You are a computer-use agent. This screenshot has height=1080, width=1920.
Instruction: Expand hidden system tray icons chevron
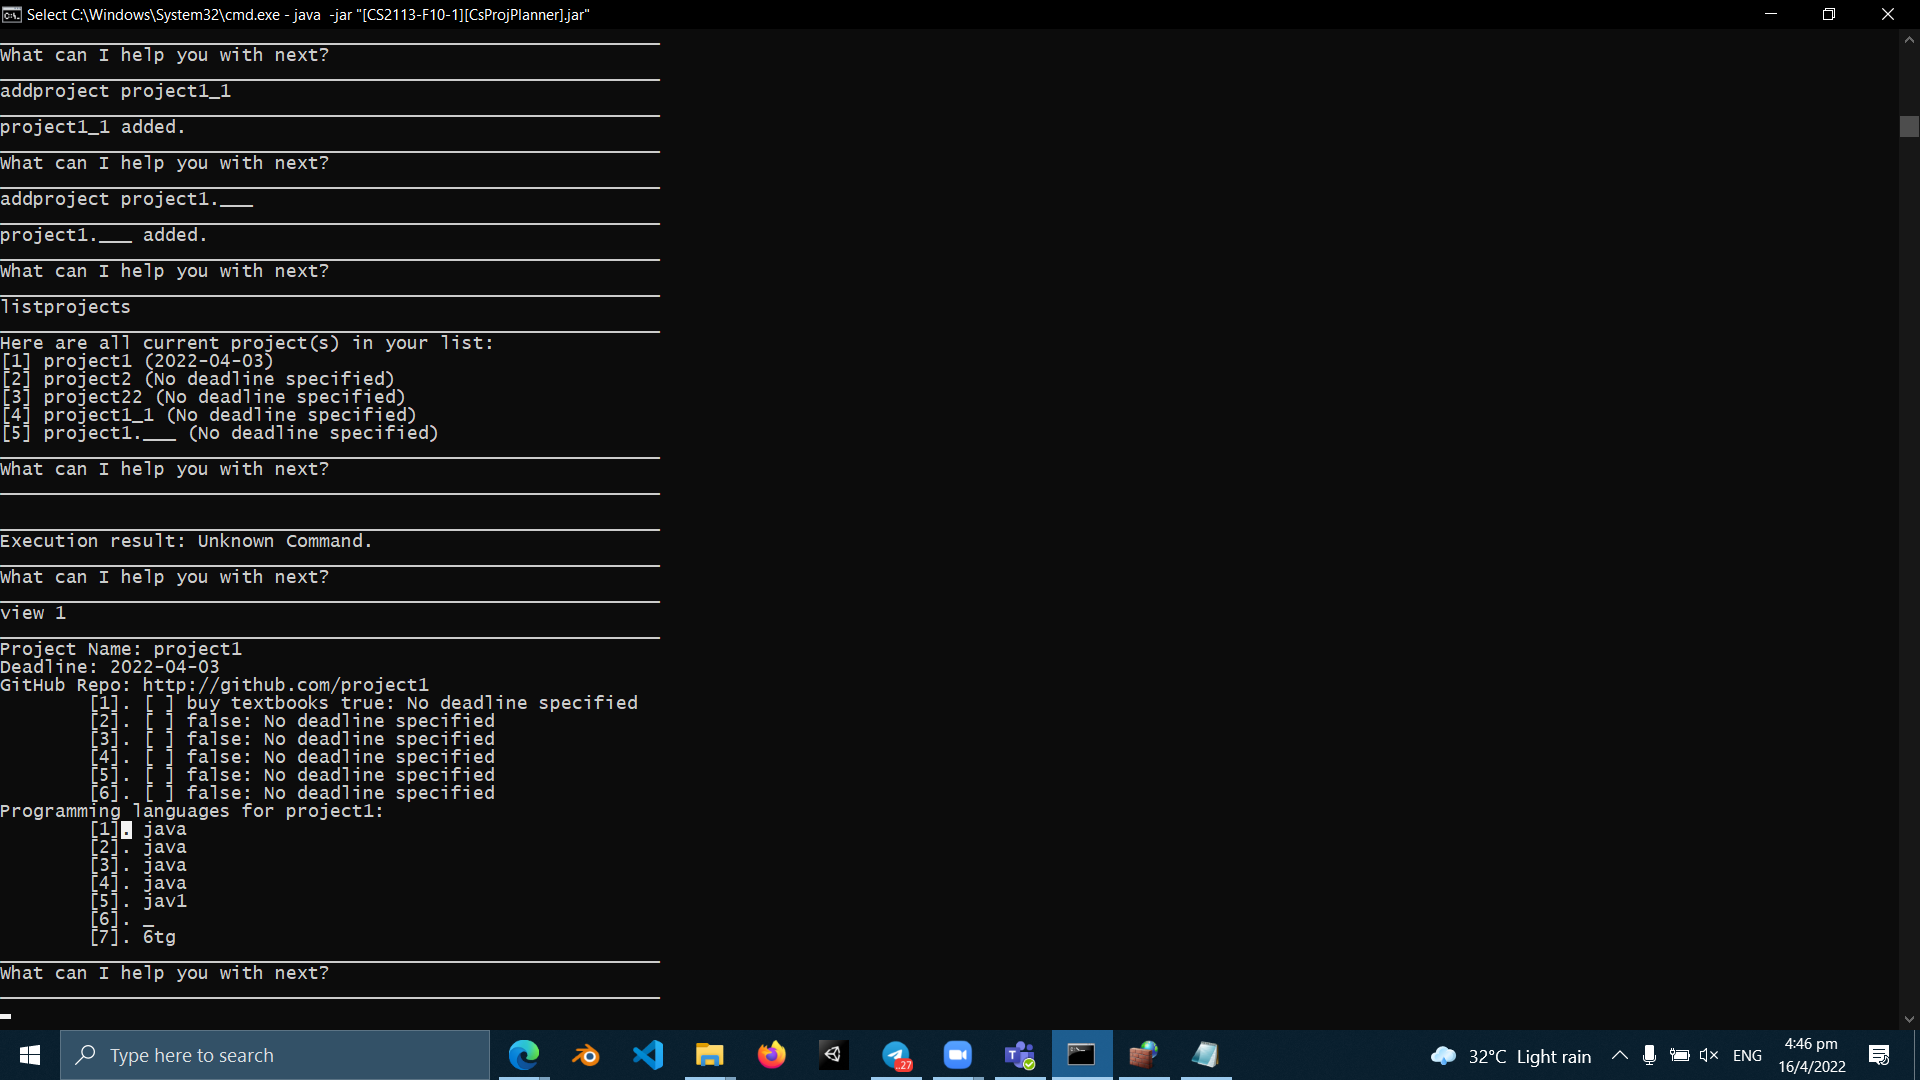(1619, 1056)
